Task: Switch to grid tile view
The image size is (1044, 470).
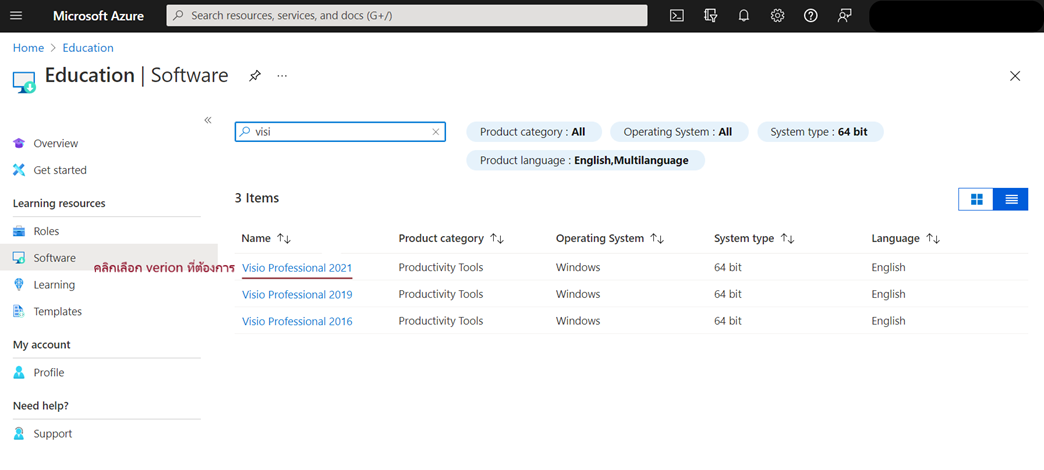Action: (976, 199)
